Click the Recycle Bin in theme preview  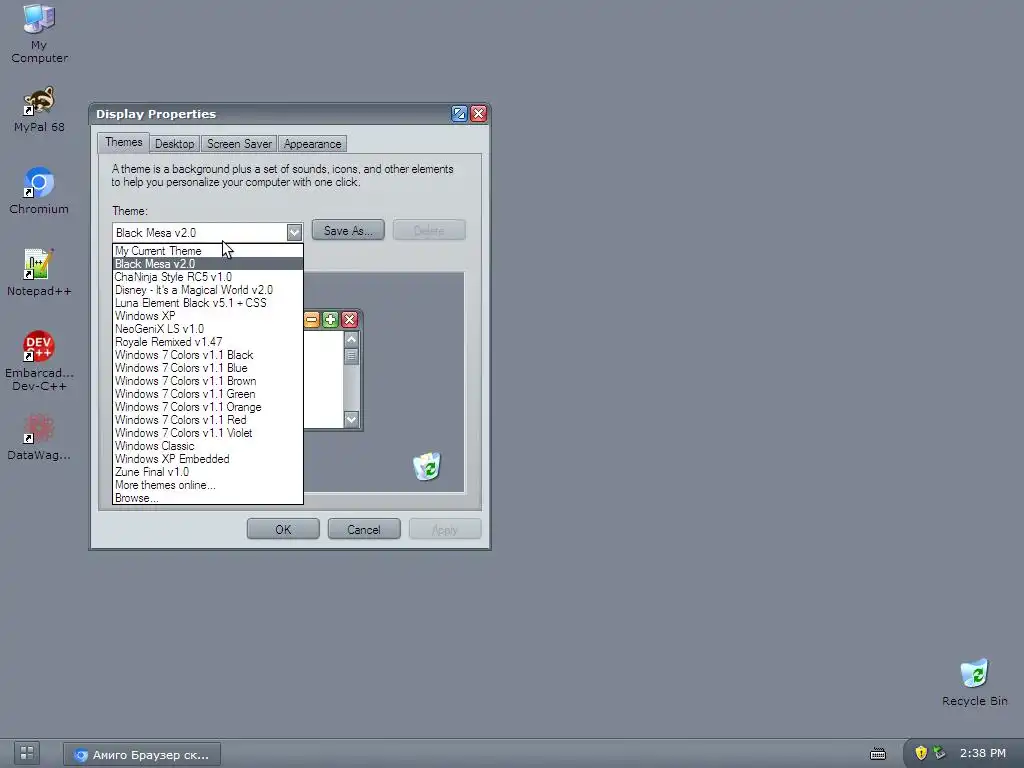pos(427,466)
